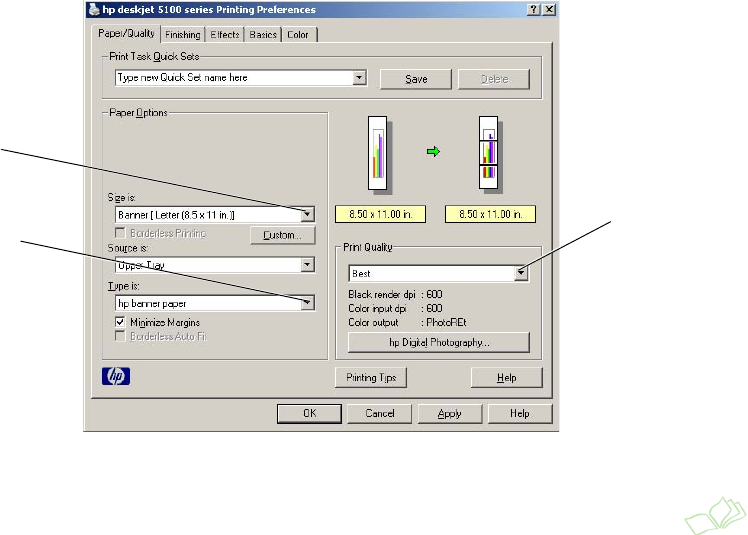Click the printer icon in the title bar
The image size is (748, 535).
coord(94,9)
